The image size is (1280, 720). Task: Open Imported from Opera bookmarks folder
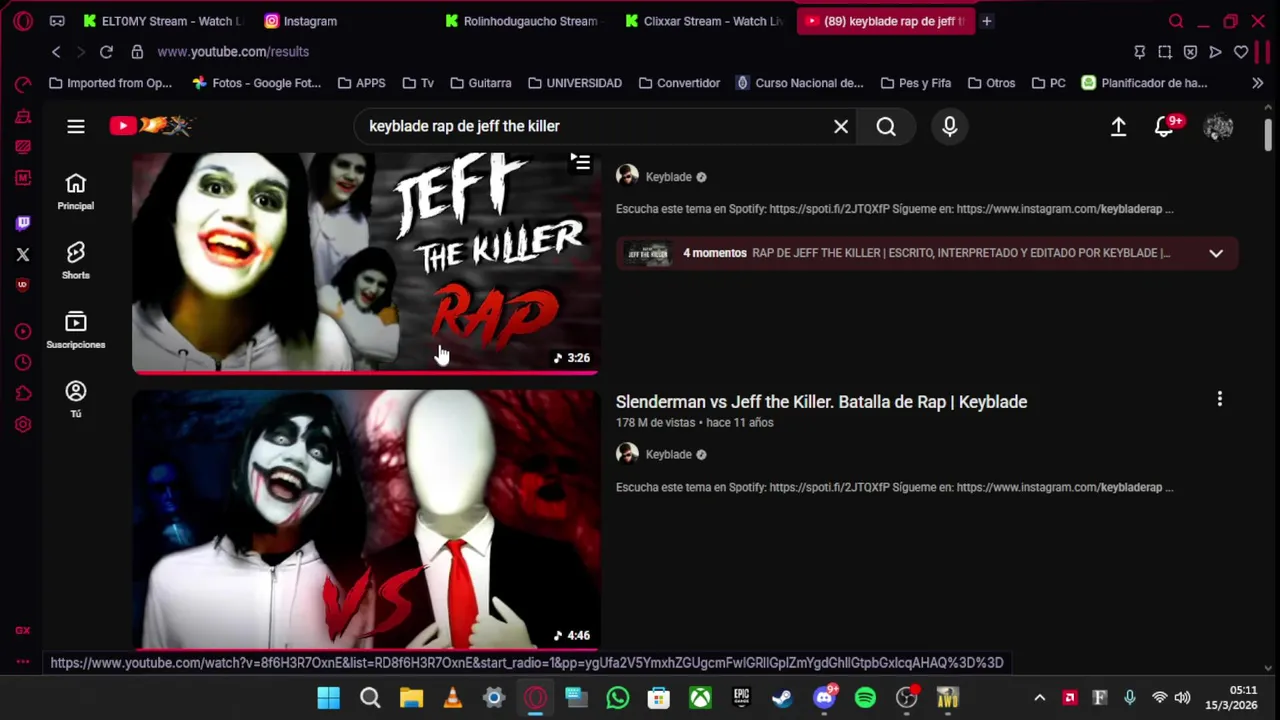pos(110,83)
